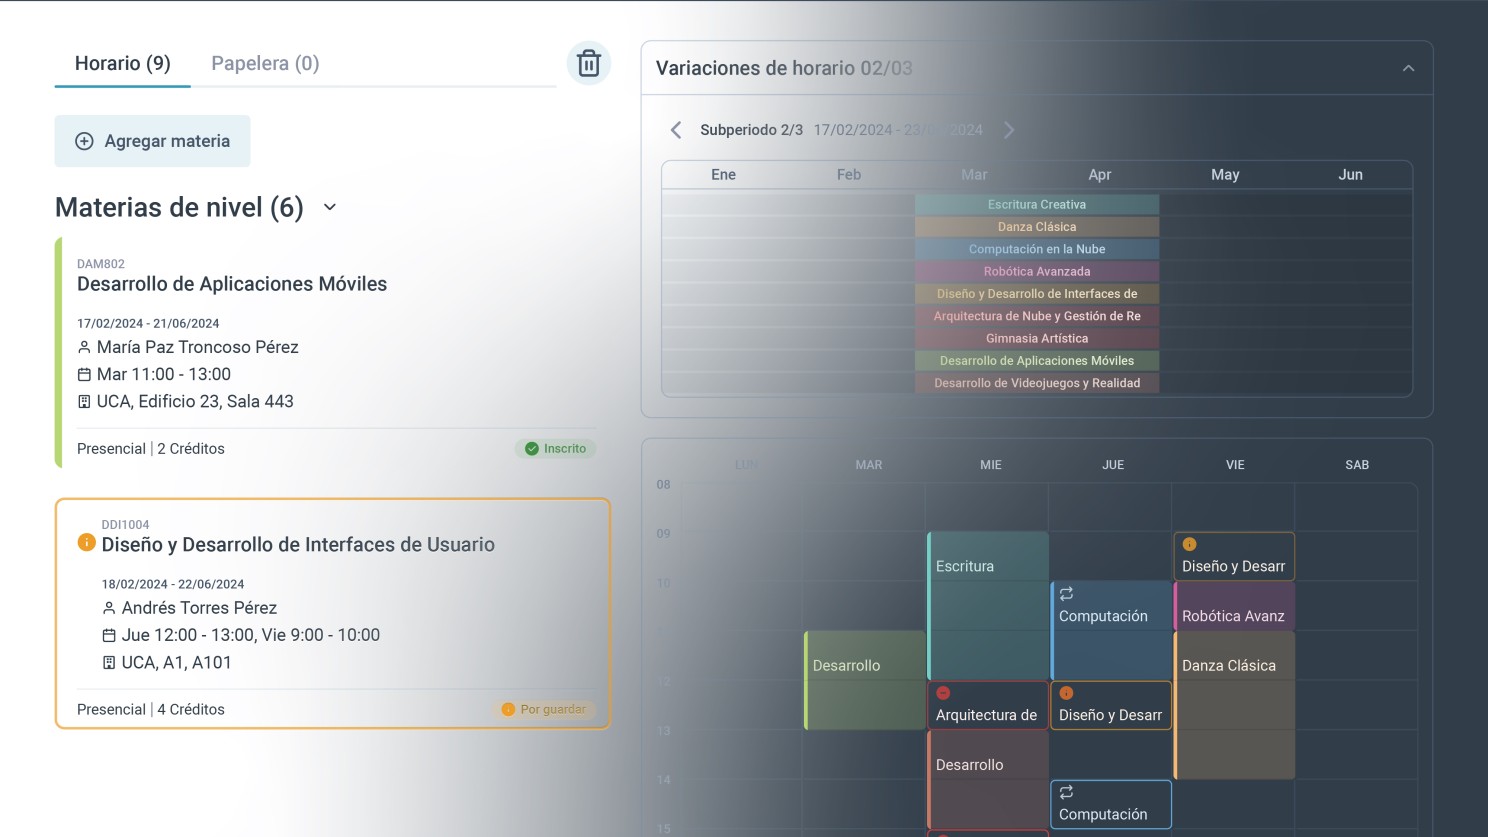Switch to the Papelera tab
The image size is (1488, 837).
point(264,62)
